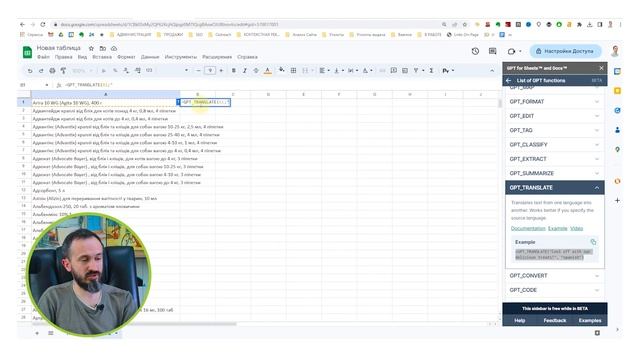This screenshot has height=360, width=640.
Task: Open the GPT_TRANSLATE Video link
Action: point(576,229)
